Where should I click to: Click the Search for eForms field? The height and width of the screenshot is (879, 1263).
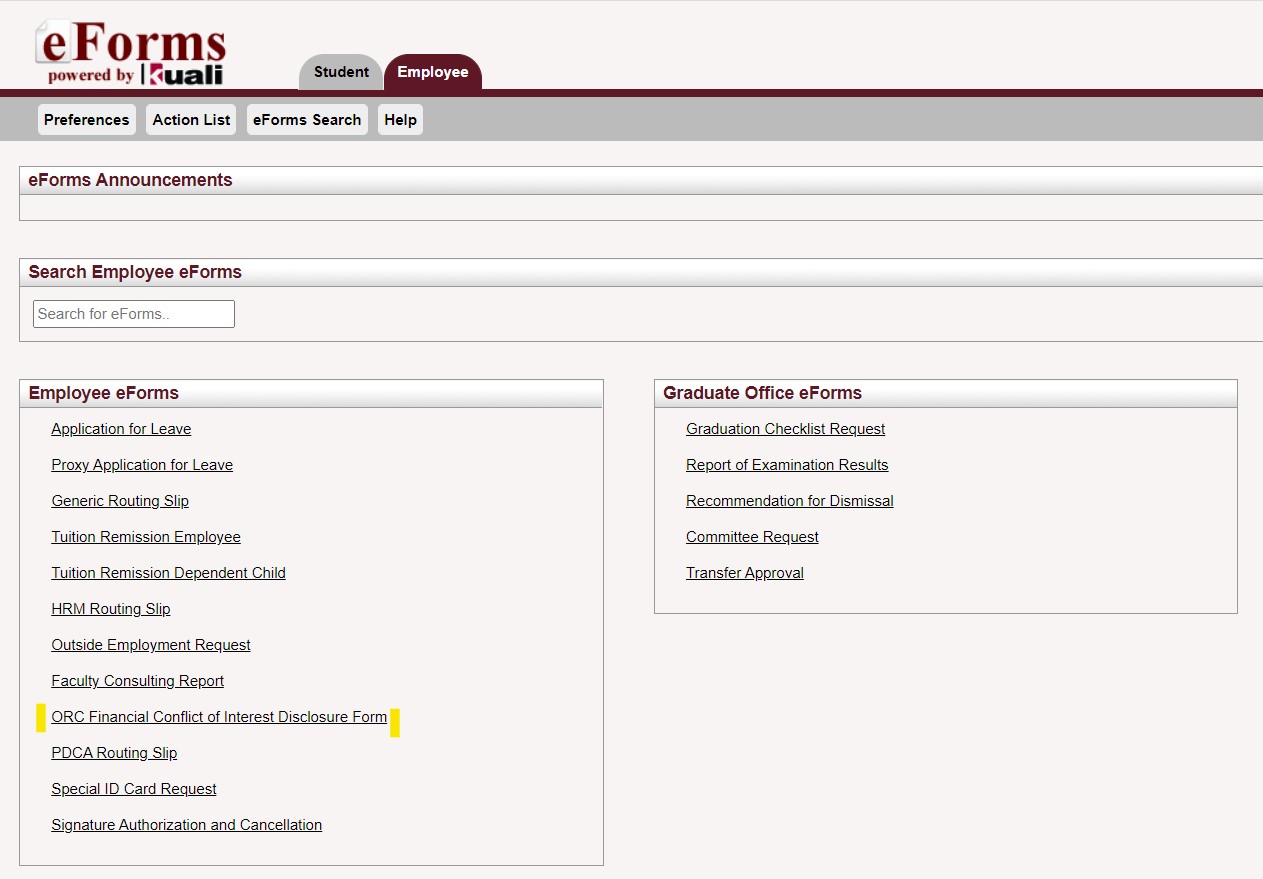tap(134, 314)
